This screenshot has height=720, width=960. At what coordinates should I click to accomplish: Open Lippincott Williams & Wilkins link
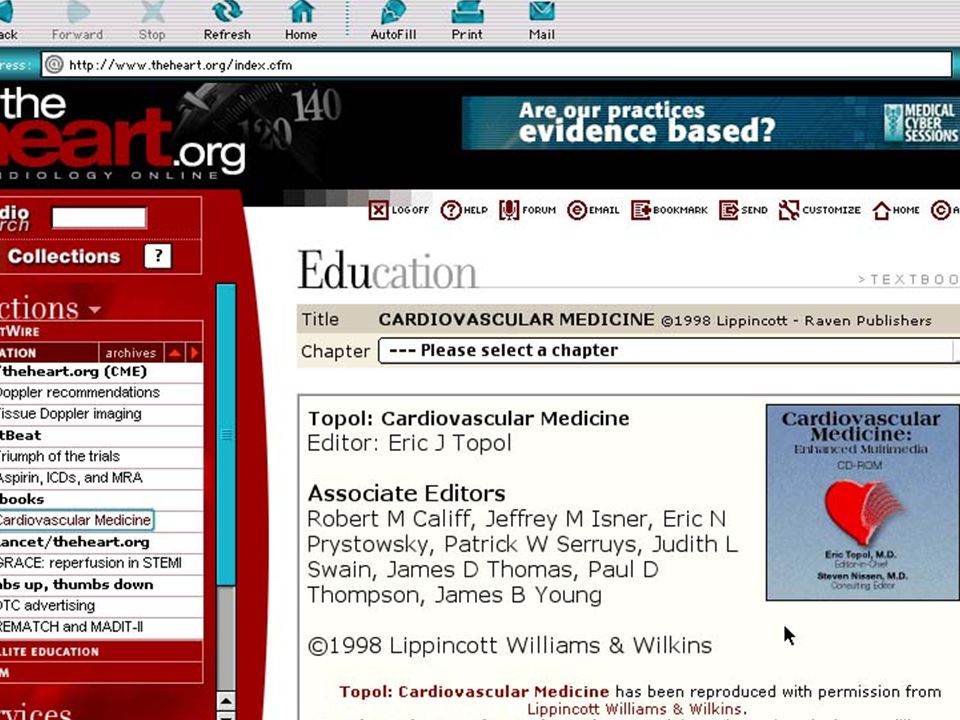tap(637, 710)
